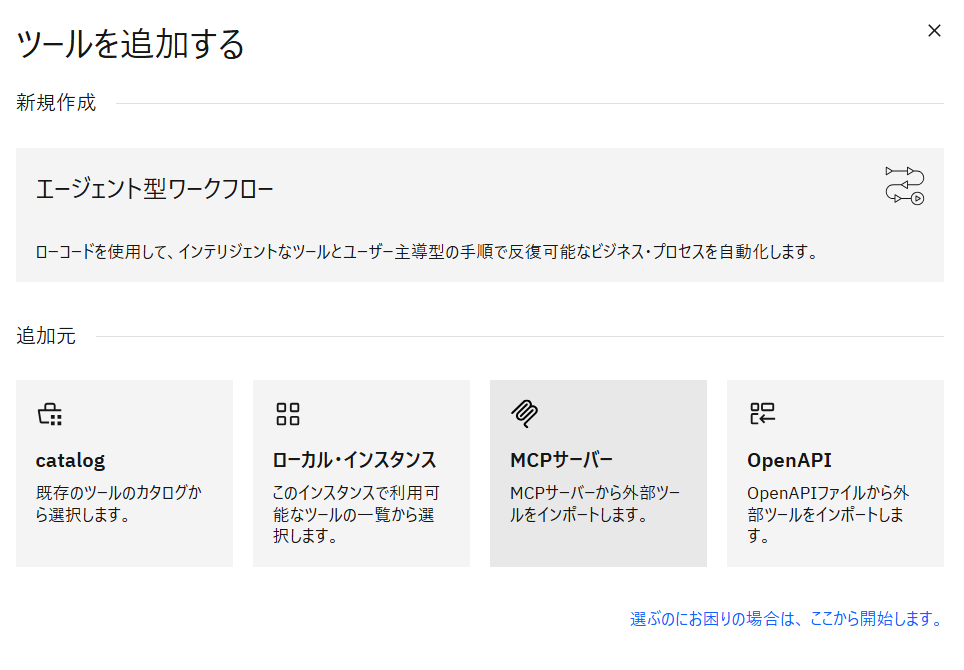The width and height of the screenshot is (964, 670).
Task: Click the catalog shopping-bag icon
Action: tap(49, 414)
